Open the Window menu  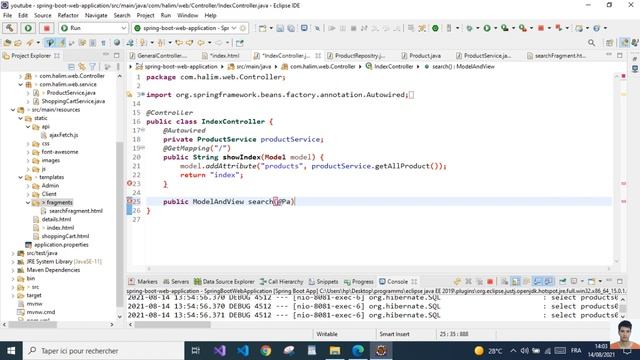point(187,15)
